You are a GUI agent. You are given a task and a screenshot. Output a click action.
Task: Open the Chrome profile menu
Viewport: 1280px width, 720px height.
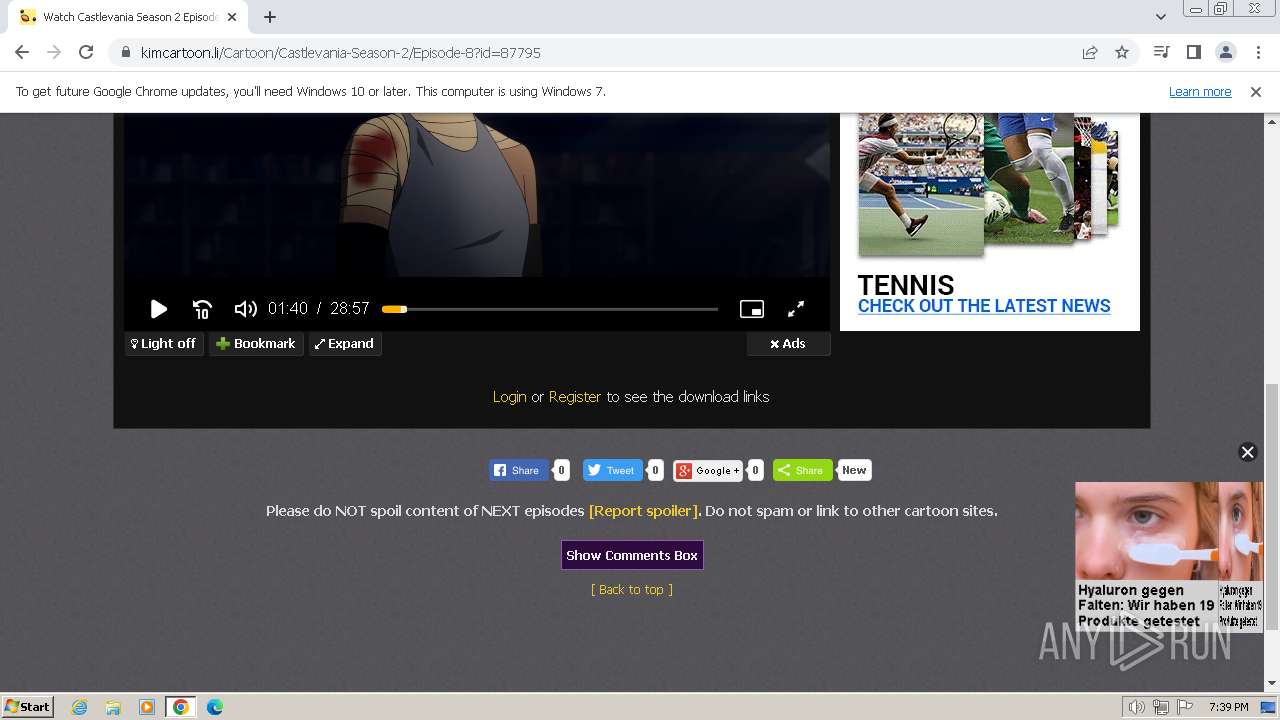point(1225,52)
